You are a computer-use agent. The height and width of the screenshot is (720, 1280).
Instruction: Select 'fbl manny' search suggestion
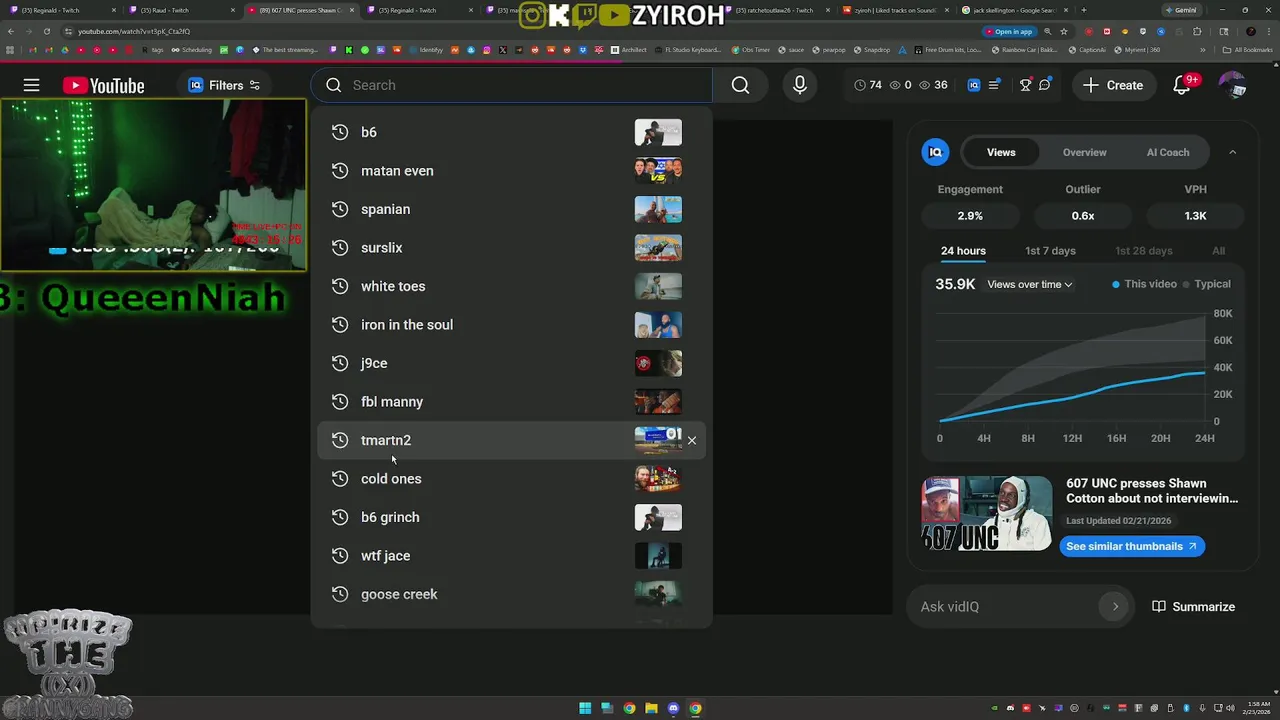(x=511, y=402)
